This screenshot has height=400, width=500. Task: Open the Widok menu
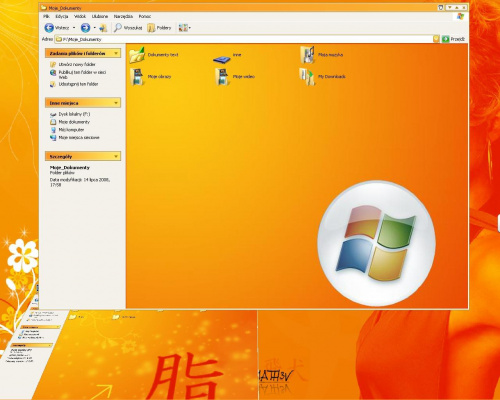(80, 16)
